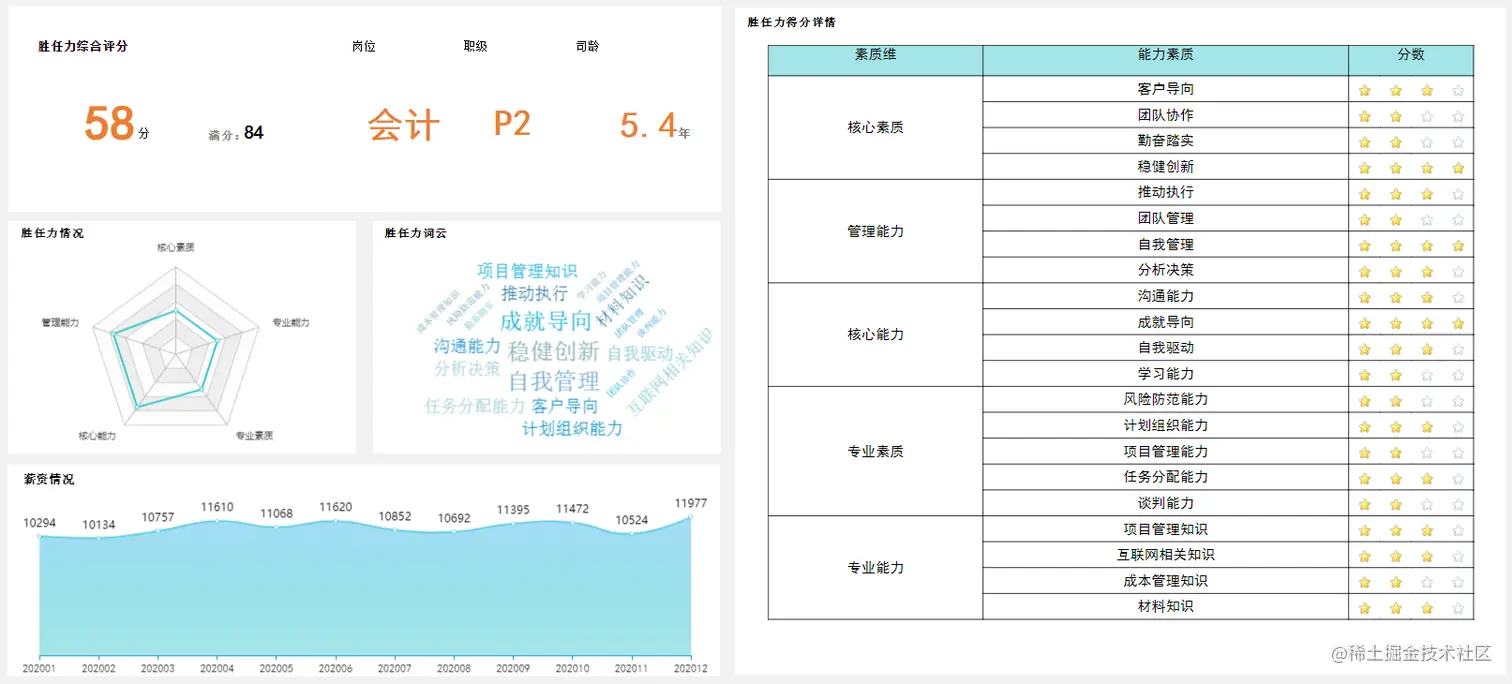
Task: Click the only empty star in 互联网相关知识 row
Action: pyautogui.click(x=1458, y=556)
